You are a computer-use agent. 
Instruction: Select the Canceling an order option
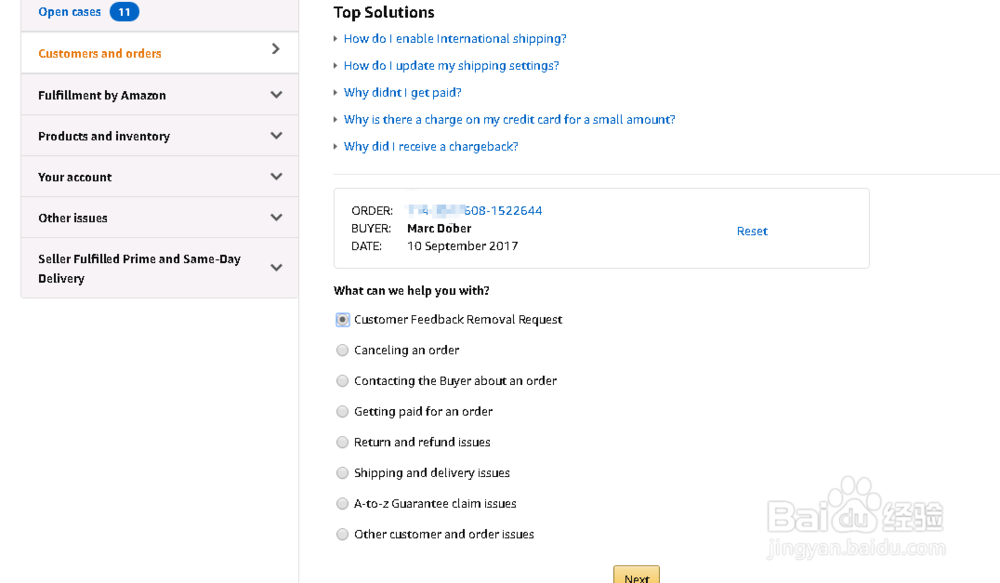[342, 350]
